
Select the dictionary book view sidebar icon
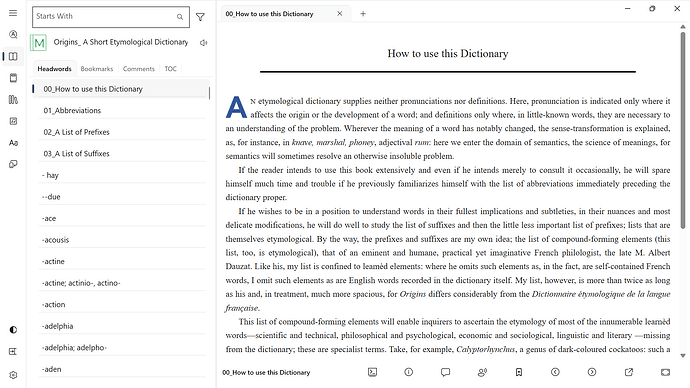coord(13,56)
